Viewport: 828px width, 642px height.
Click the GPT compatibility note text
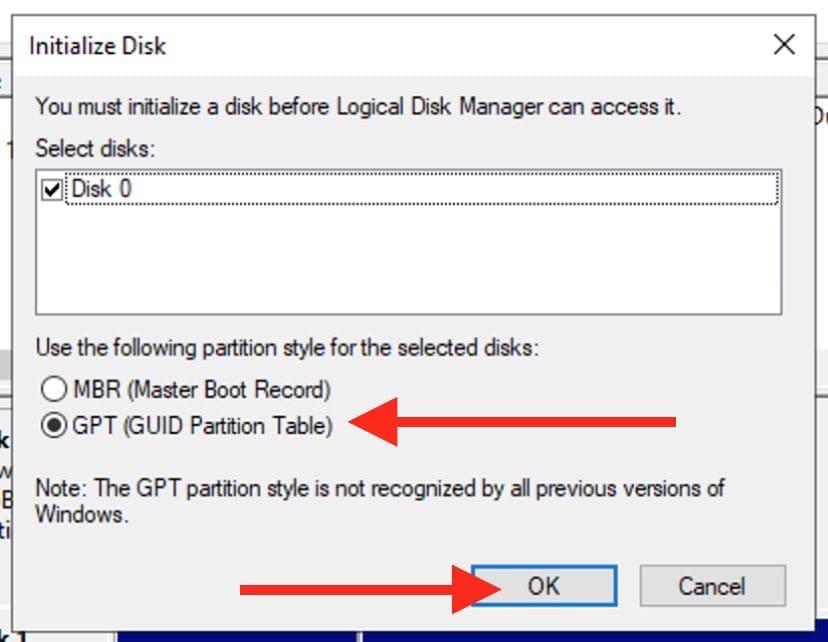pos(380,501)
